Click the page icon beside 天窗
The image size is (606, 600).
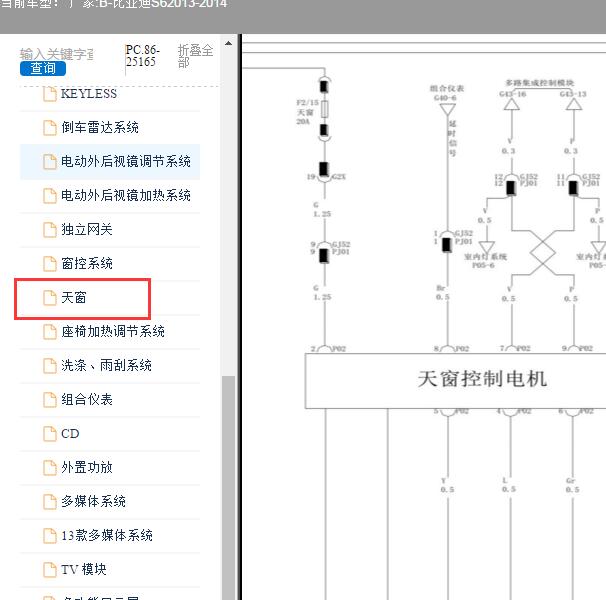[x=49, y=298]
